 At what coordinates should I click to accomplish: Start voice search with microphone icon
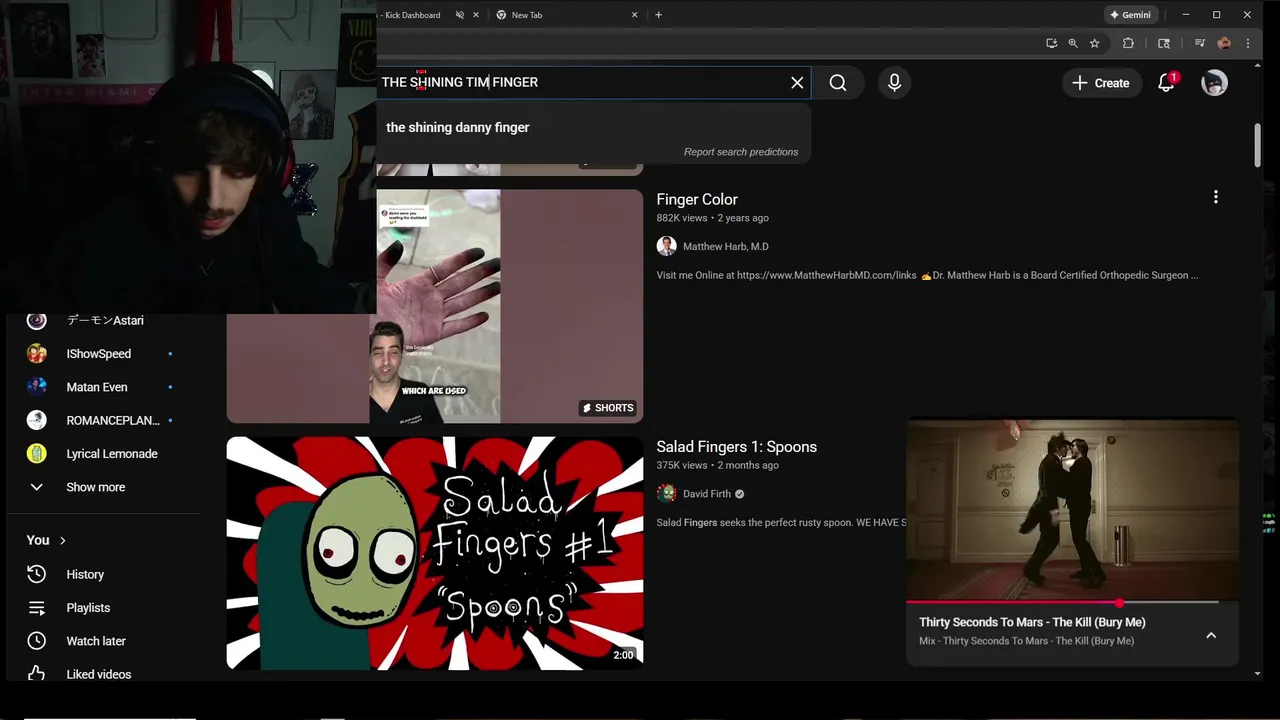[894, 83]
